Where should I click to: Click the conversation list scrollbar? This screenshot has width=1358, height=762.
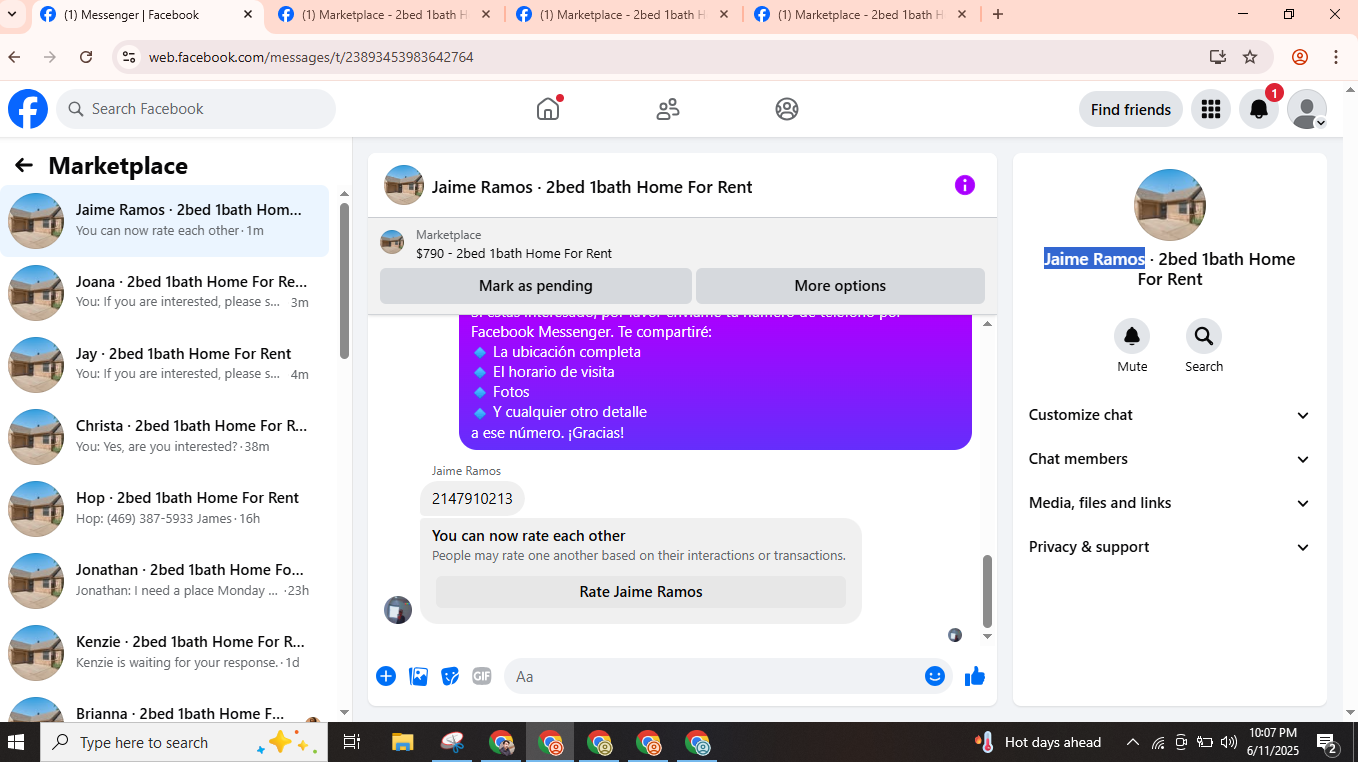coord(344,280)
